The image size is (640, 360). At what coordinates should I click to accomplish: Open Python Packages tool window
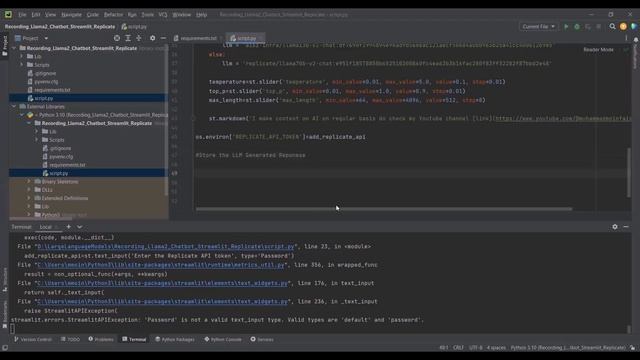(x=175, y=339)
